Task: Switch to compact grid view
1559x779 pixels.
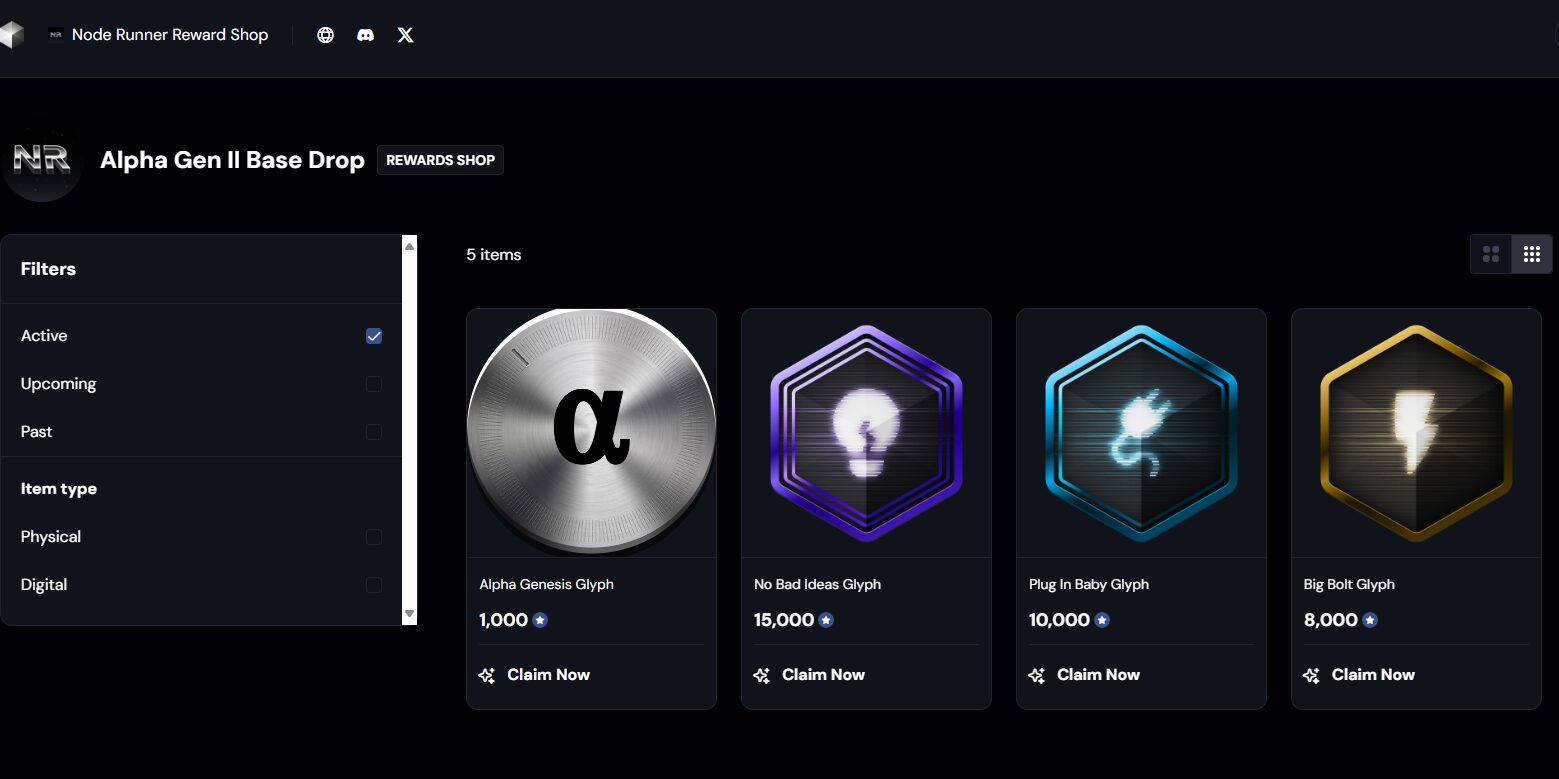Action: coord(1531,254)
